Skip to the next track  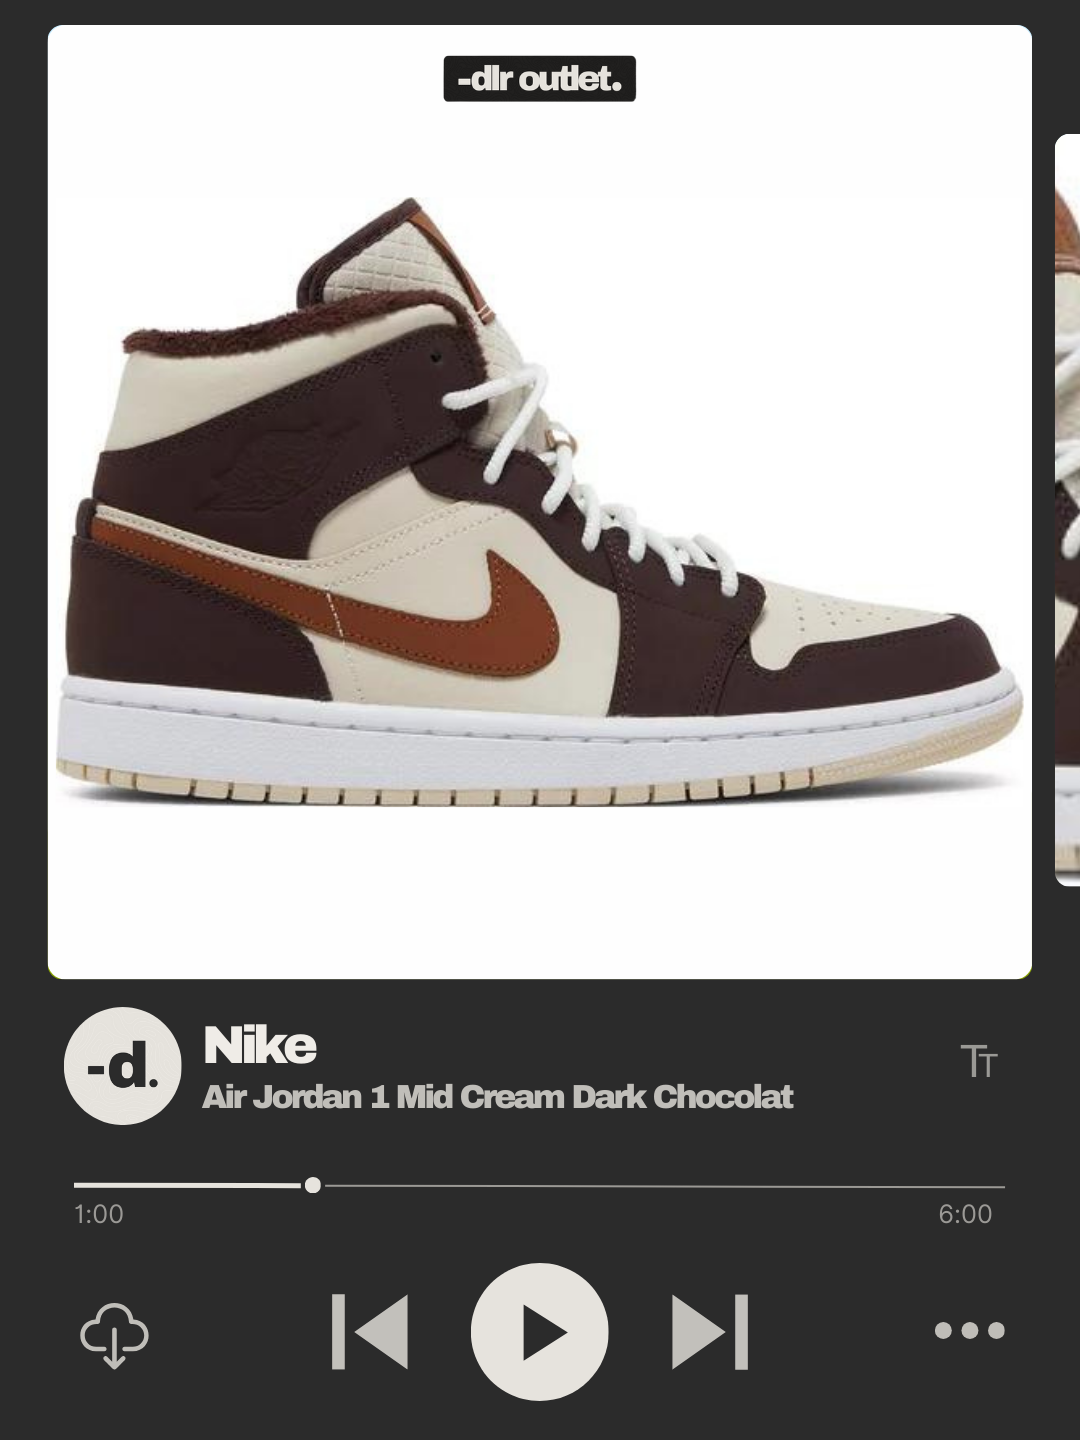click(710, 1332)
